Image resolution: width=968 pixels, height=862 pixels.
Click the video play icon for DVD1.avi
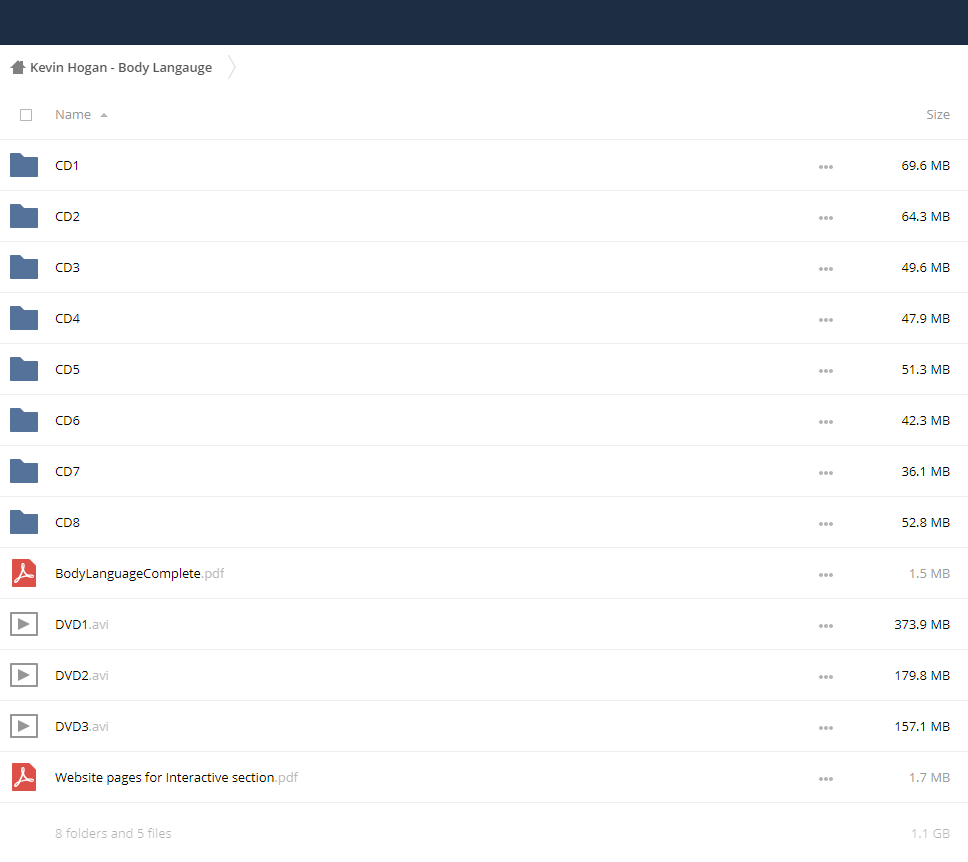24,624
